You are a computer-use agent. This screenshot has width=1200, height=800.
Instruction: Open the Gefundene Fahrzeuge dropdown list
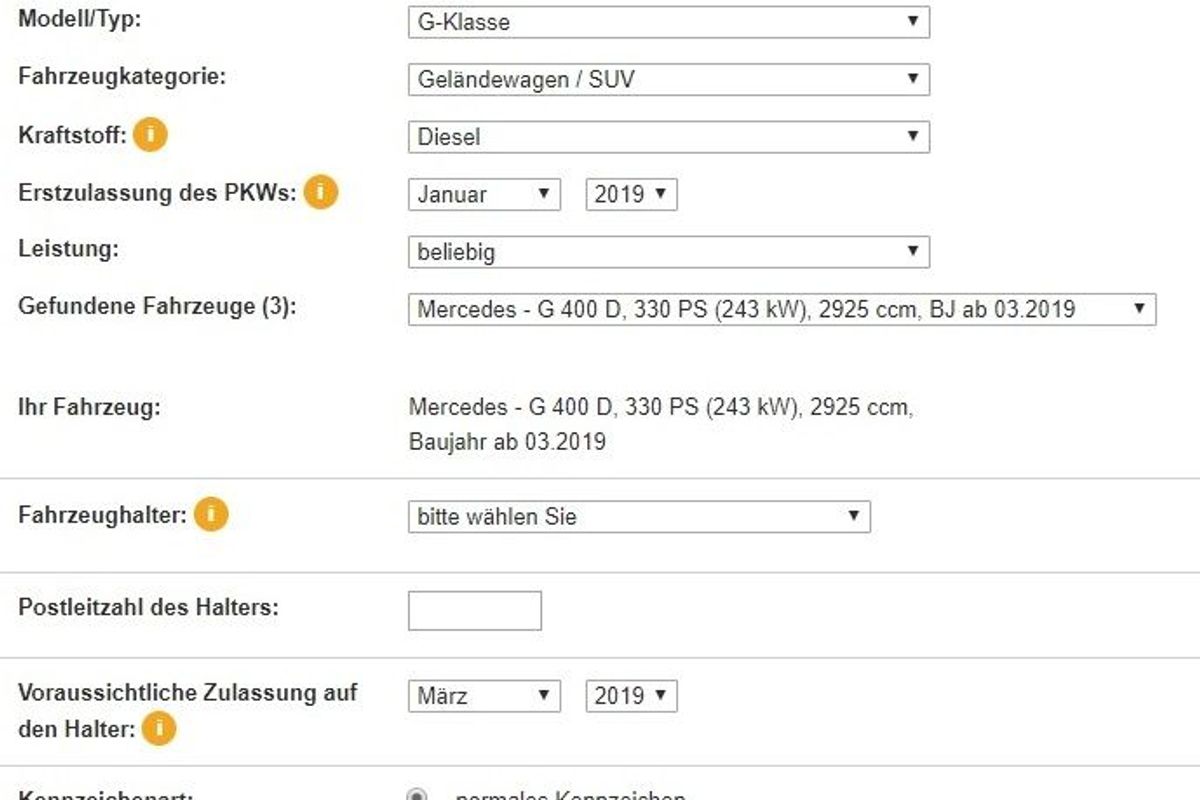tap(781, 309)
